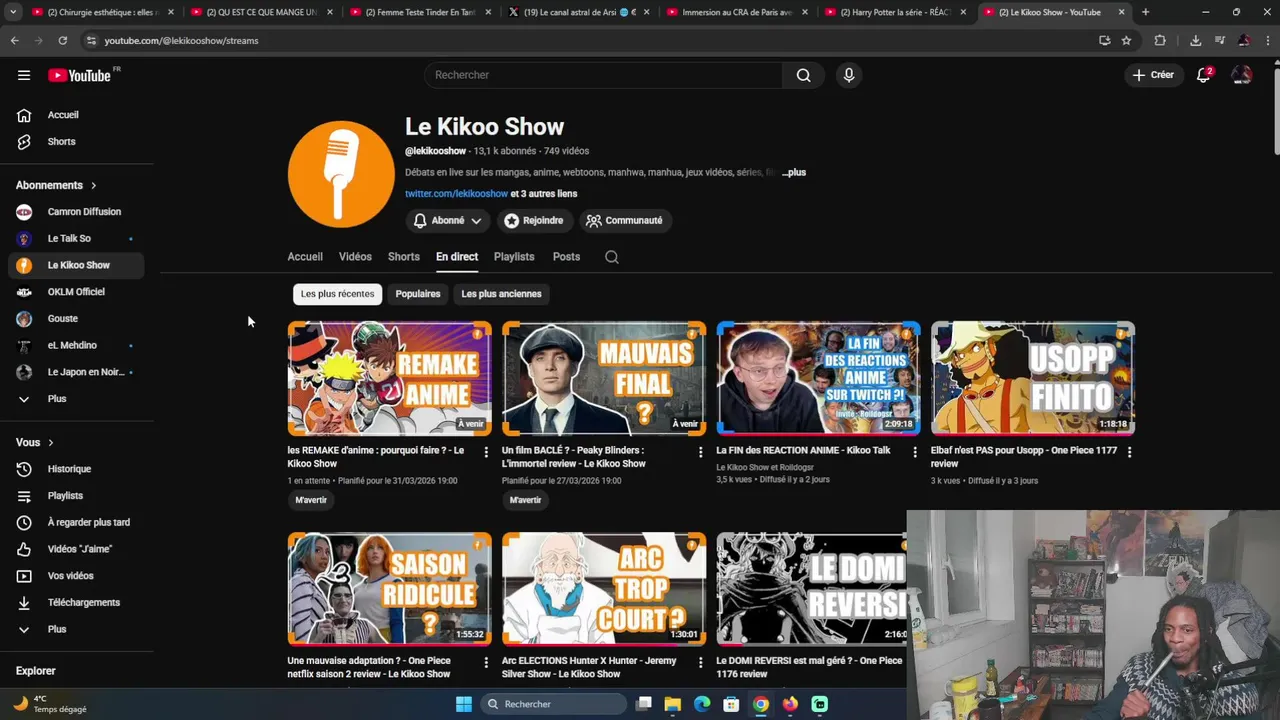Open À regarder plus tard
Screen dimensions: 1280x720
(x=76, y=522)
